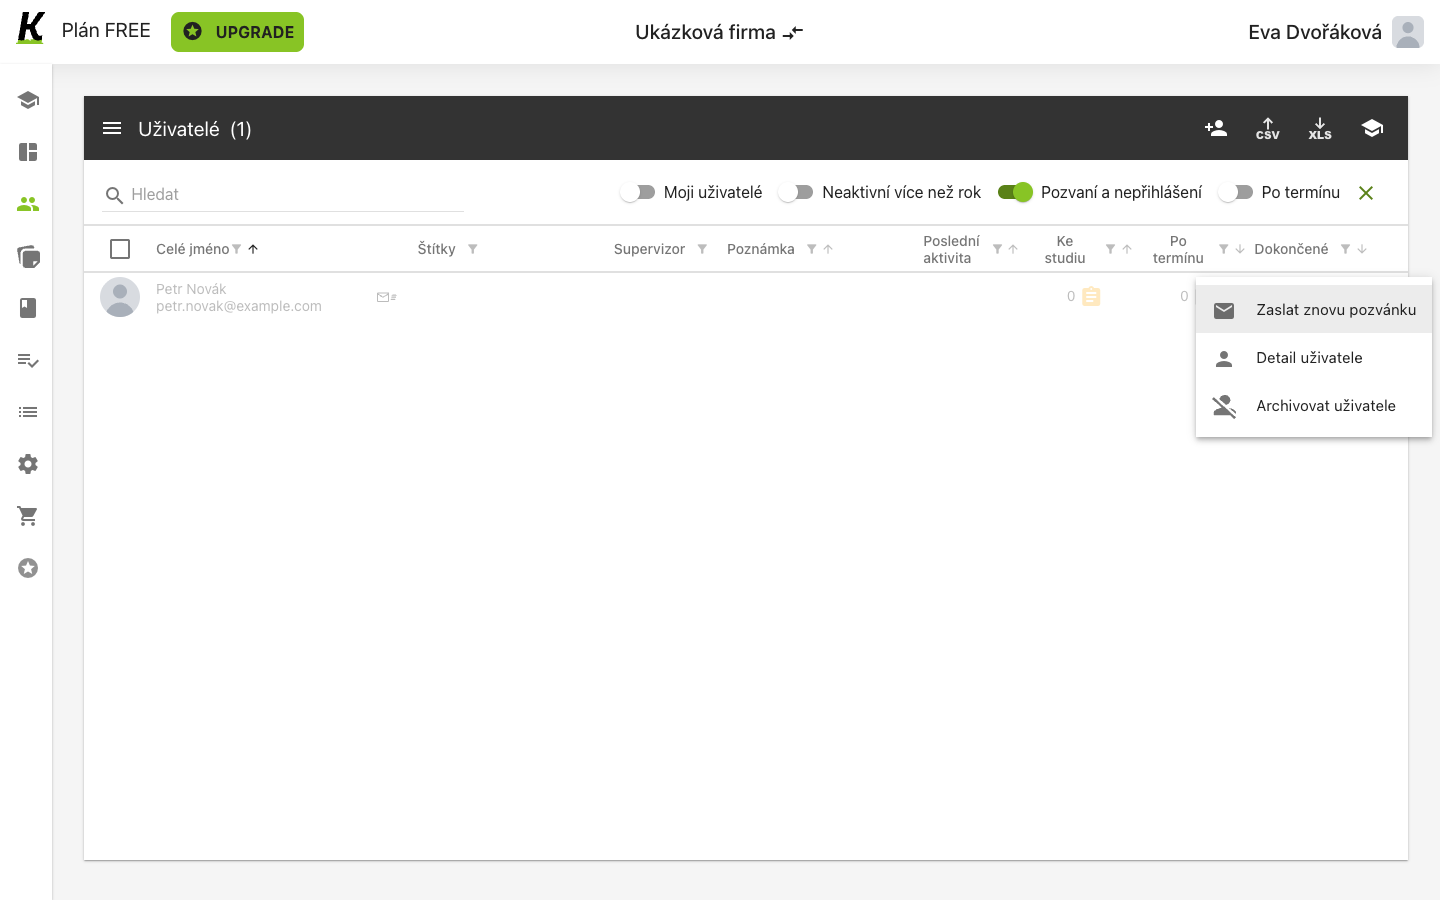Open the filter for Celé jméno column
The width and height of the screenshot is (1440, 900).
[237, 249]
